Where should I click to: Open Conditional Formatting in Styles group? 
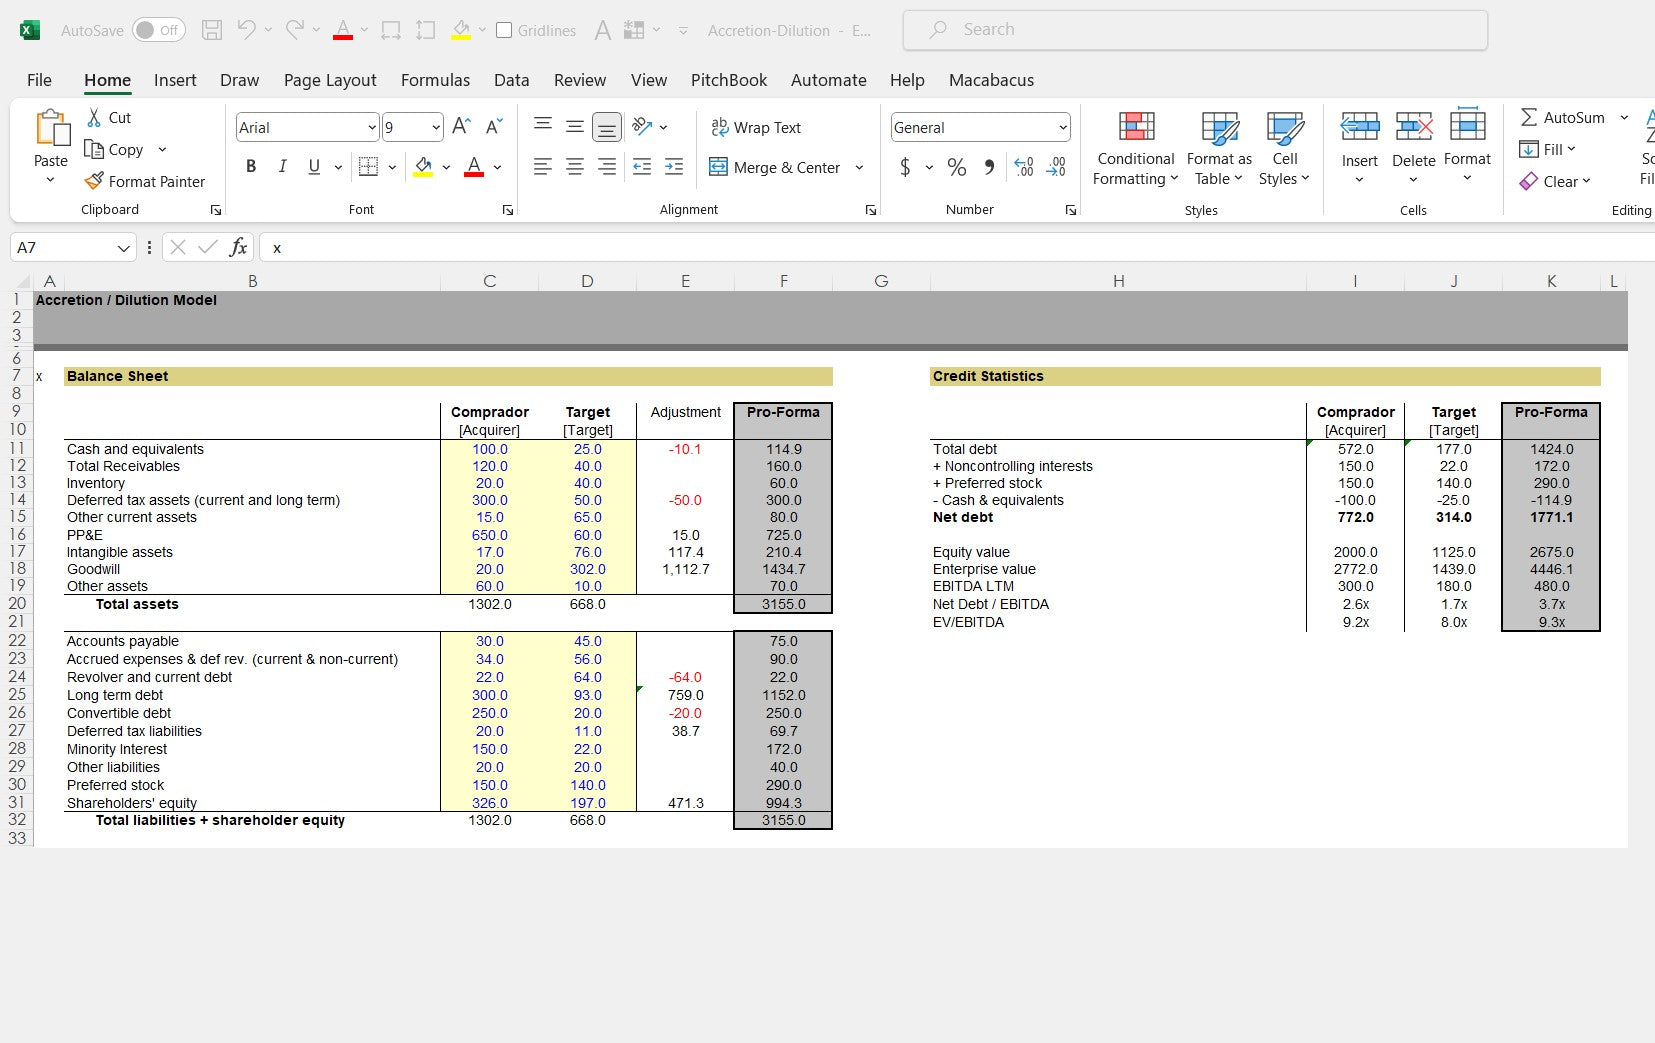coord(1135,148)
